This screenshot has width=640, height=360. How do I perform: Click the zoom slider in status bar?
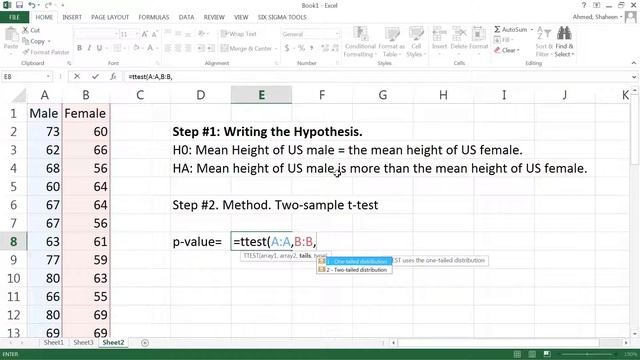587,354
